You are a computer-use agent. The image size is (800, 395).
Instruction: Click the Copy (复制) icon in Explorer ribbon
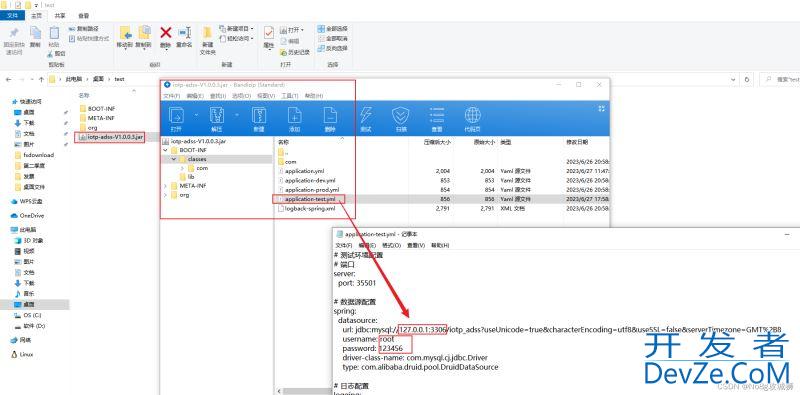pyautogui.click(x=35, y=33)
